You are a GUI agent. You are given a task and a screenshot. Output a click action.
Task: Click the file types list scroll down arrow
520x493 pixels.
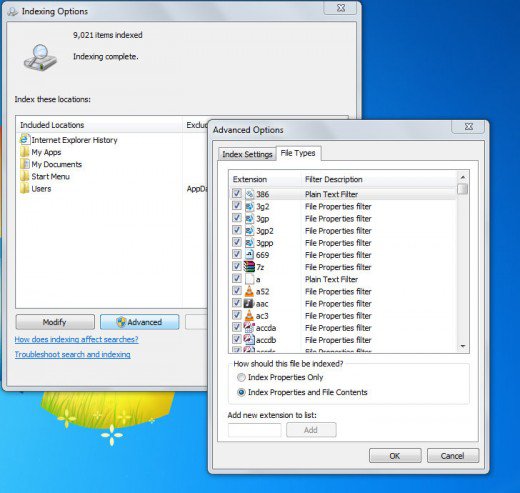463,346
